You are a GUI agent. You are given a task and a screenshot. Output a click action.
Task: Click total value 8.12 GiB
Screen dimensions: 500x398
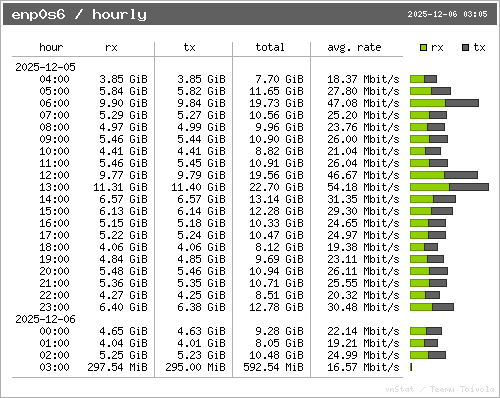pos(279,247)
